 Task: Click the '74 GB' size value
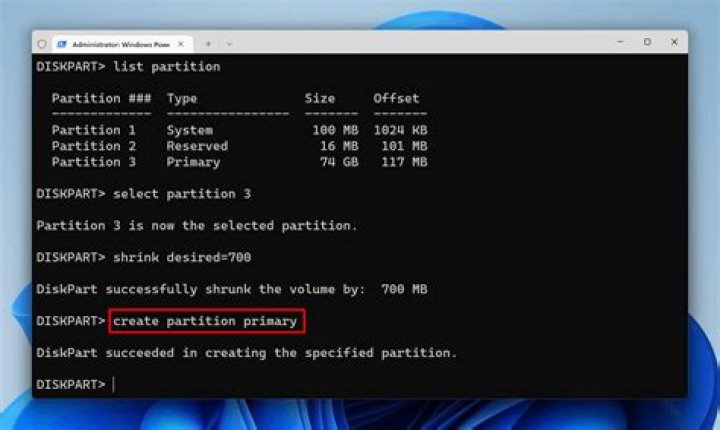click(339, 162)
